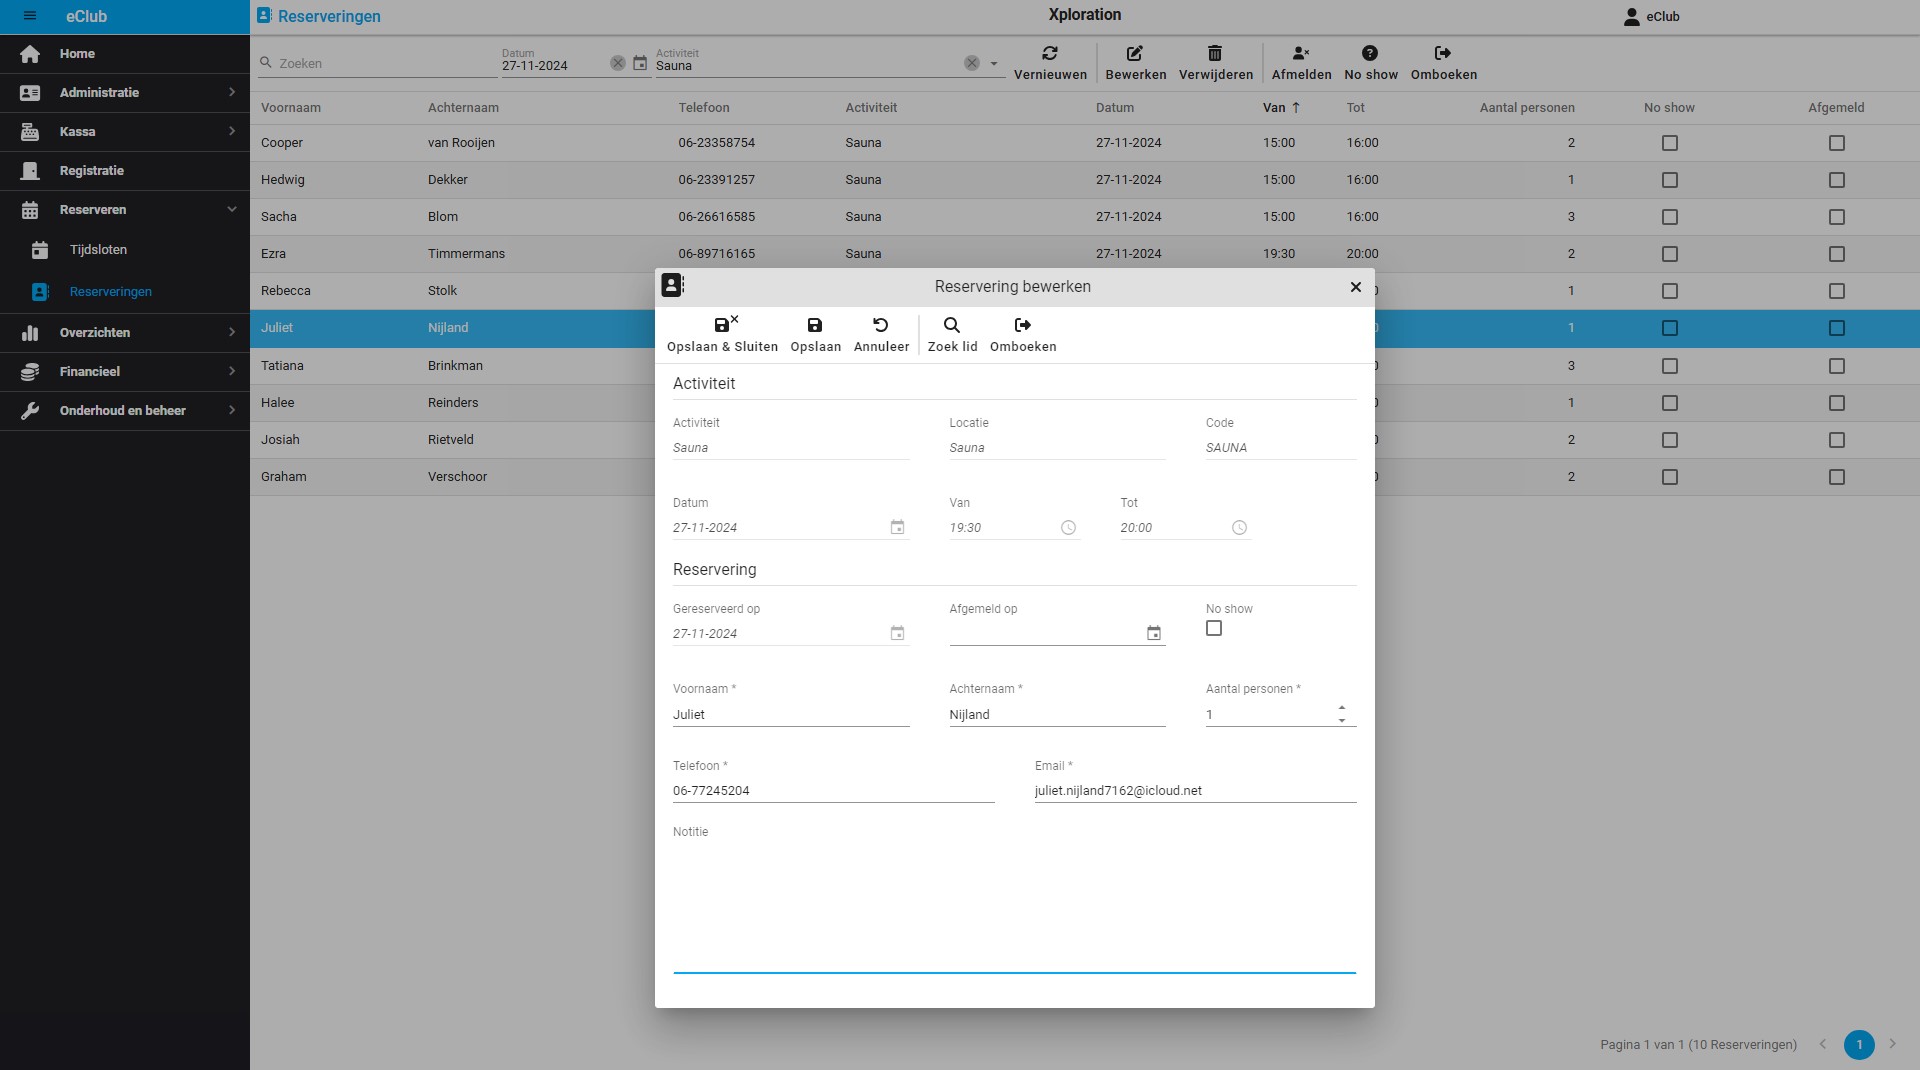
Task: Click the Vernieuwen refresh icon
Action: tap(1049, 53)
